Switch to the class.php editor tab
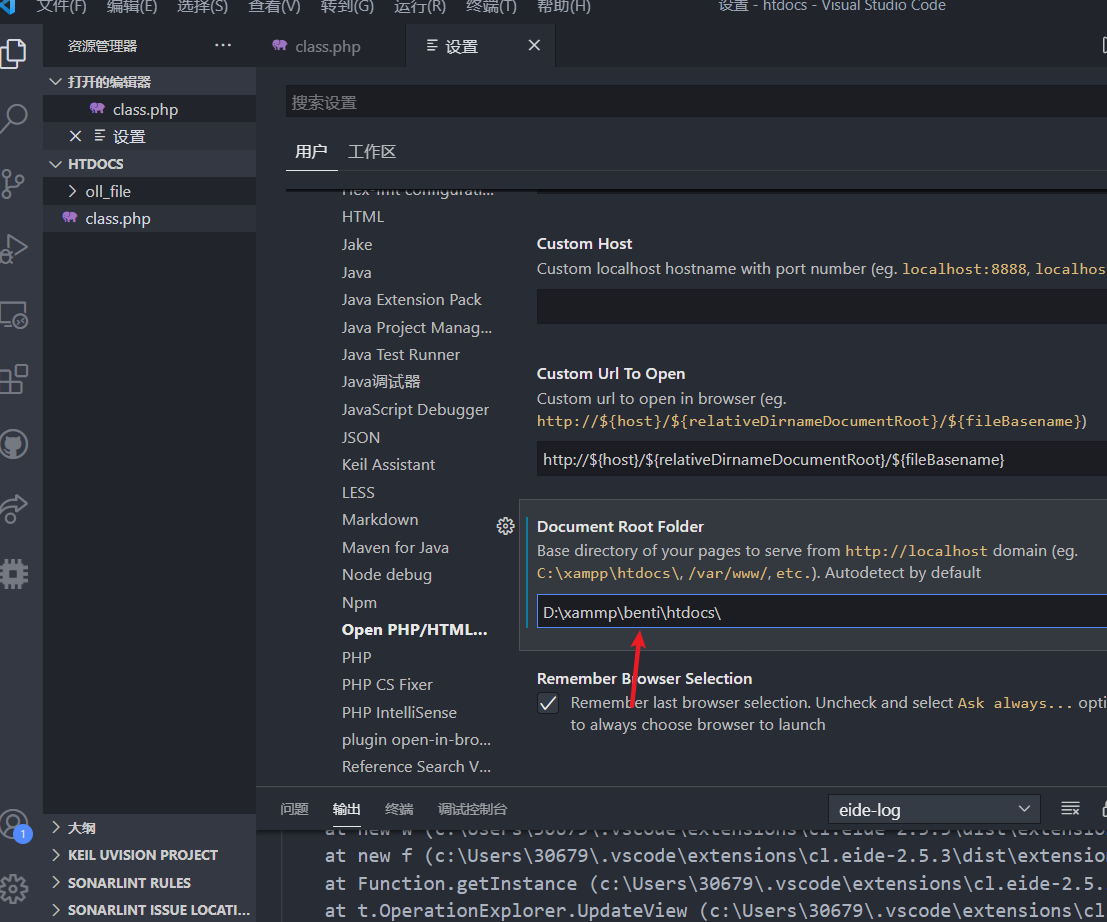The height and width of the screenshot is (922, 1107). 331,46
